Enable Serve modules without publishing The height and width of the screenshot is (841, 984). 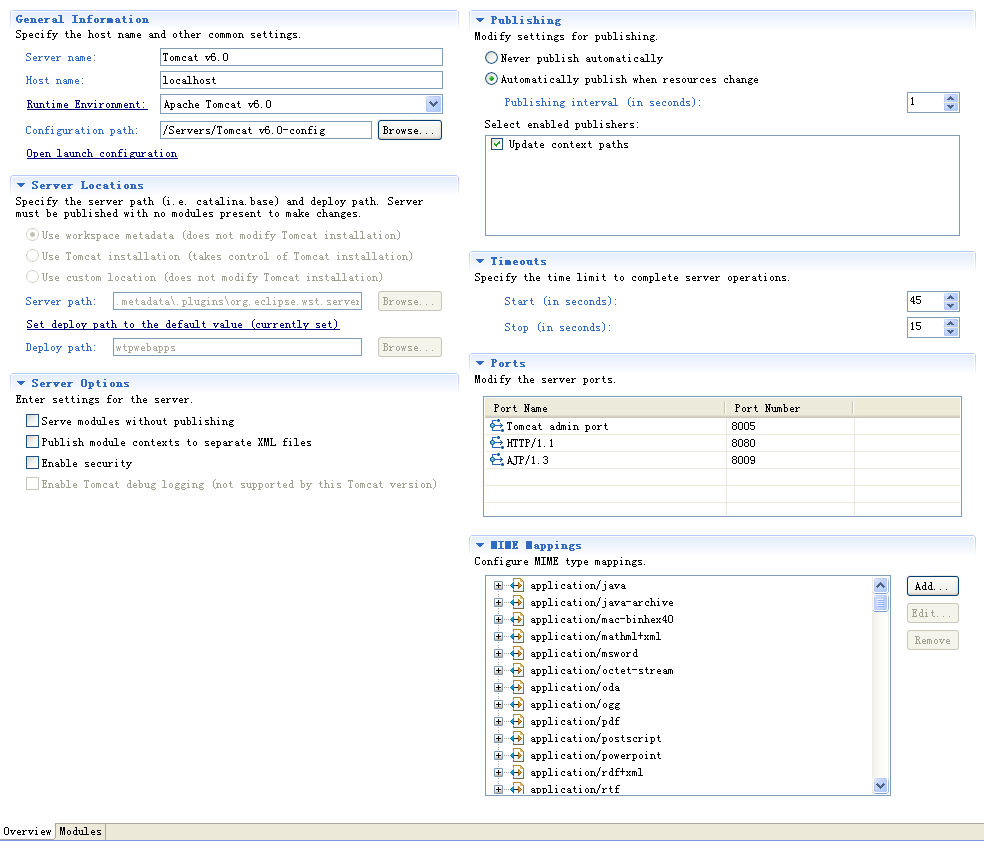tap(33, 420)
